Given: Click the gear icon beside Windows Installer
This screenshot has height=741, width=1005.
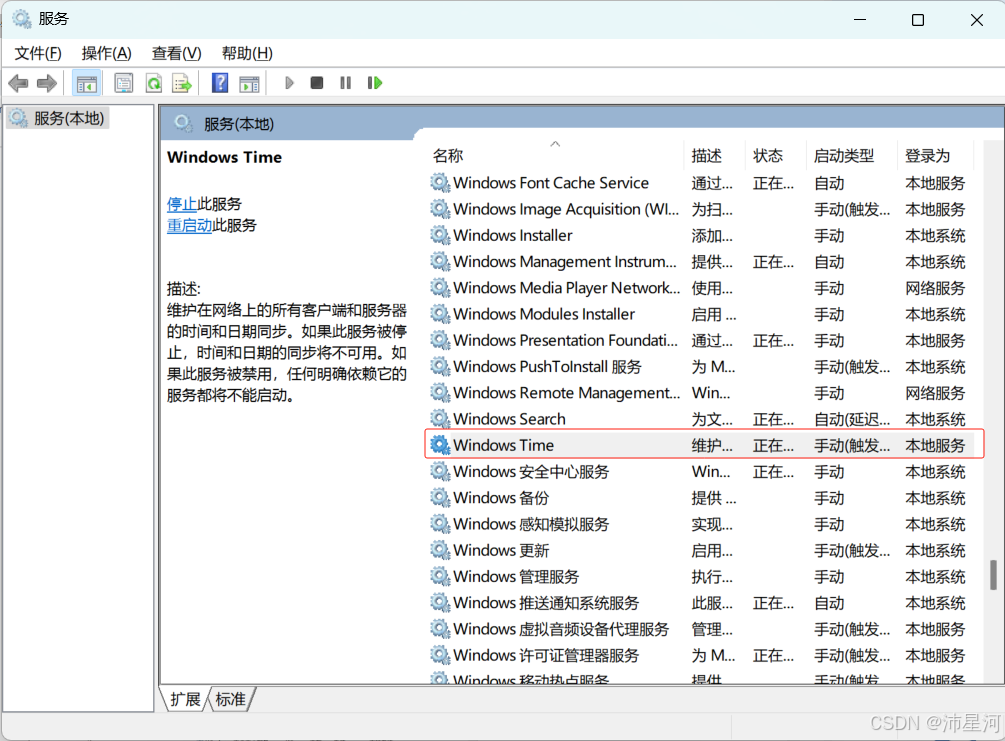Looking at the screenshot, I should 440,235.
